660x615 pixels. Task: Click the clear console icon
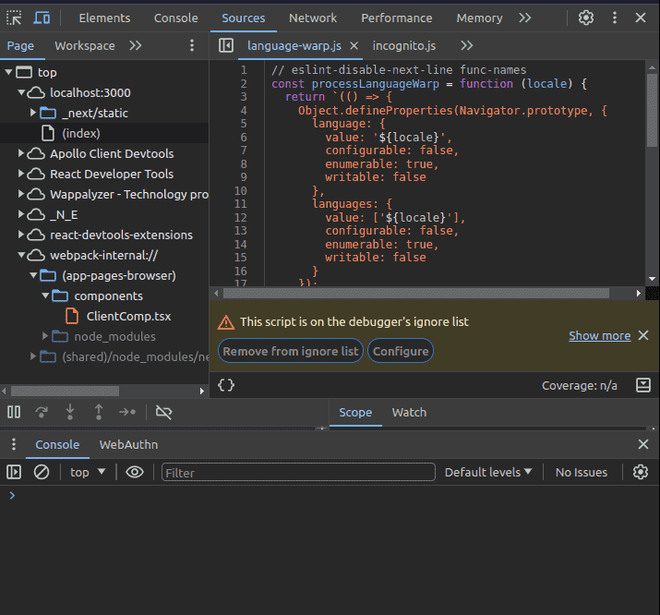coord(42,472)
